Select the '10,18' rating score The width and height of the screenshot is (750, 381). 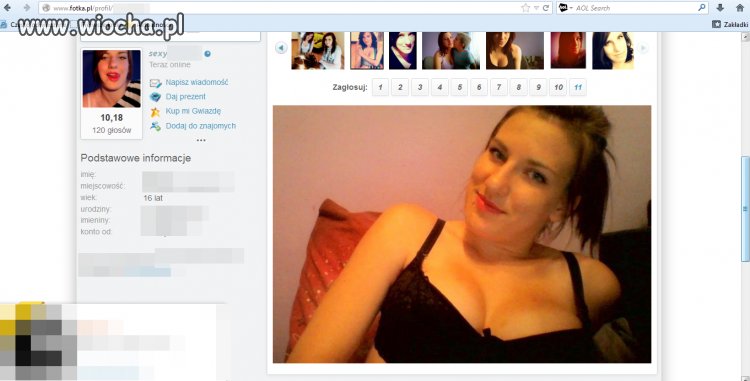point(111,118)
